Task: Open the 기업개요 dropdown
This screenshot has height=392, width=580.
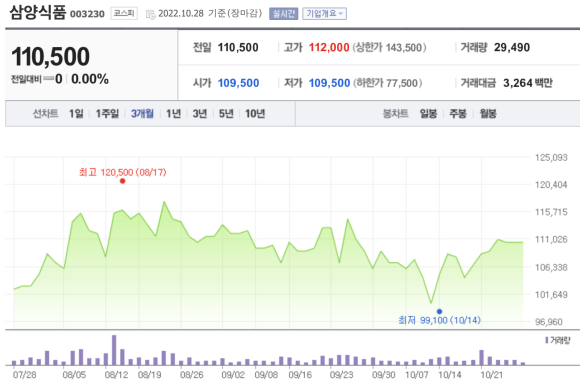Action: pos(324,14)
